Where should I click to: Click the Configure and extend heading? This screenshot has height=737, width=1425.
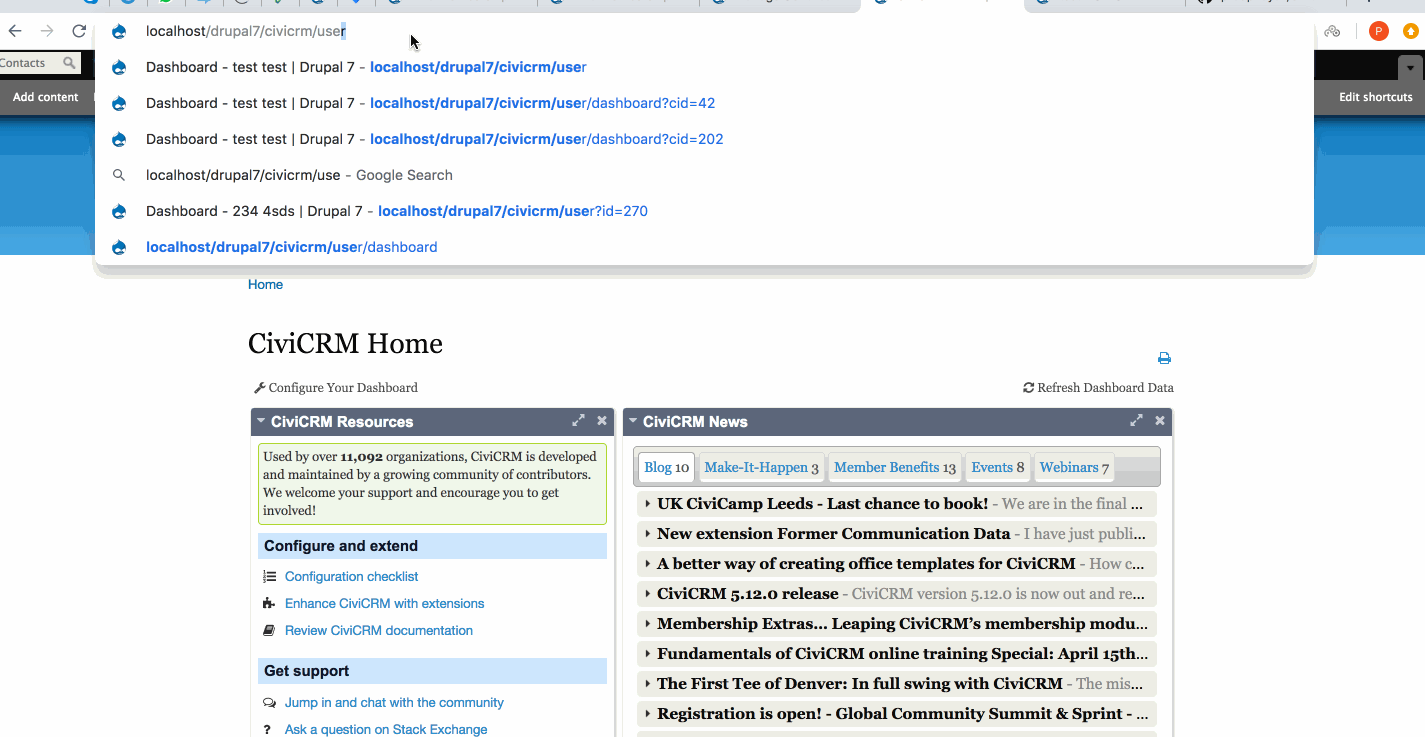point(341,546)
